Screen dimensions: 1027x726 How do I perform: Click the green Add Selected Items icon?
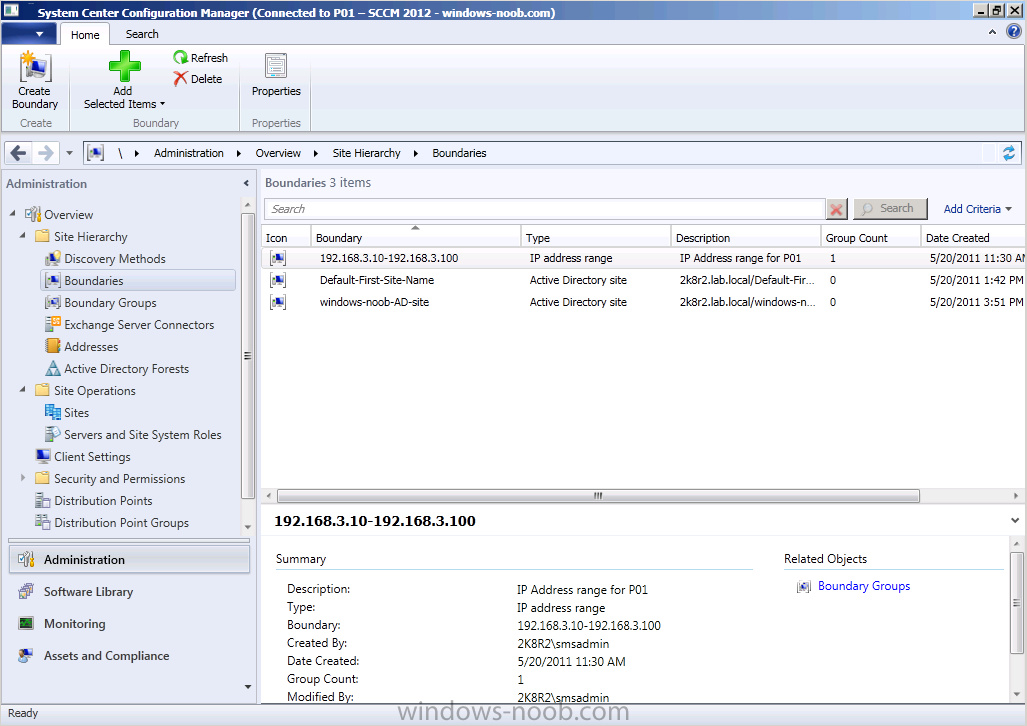pos(124,66)
